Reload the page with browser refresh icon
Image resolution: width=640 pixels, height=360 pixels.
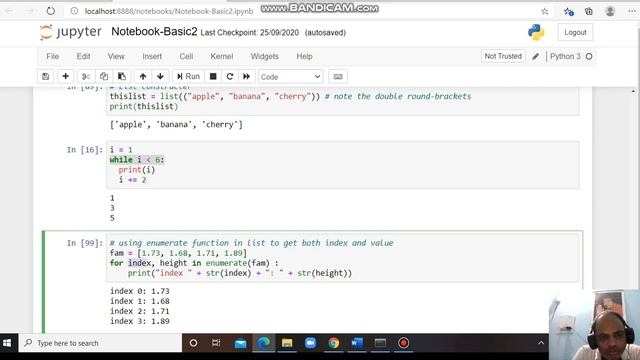click(51, 11)
